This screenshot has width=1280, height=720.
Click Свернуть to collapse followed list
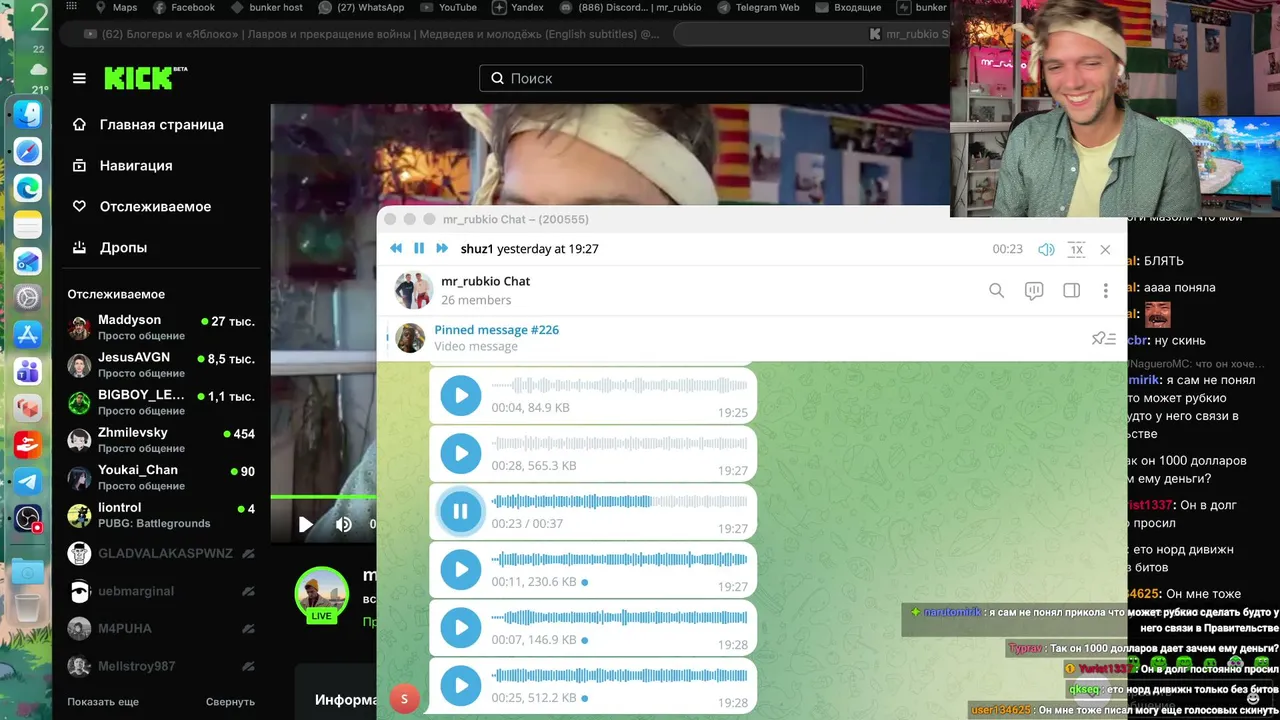(x=230, y=702)
